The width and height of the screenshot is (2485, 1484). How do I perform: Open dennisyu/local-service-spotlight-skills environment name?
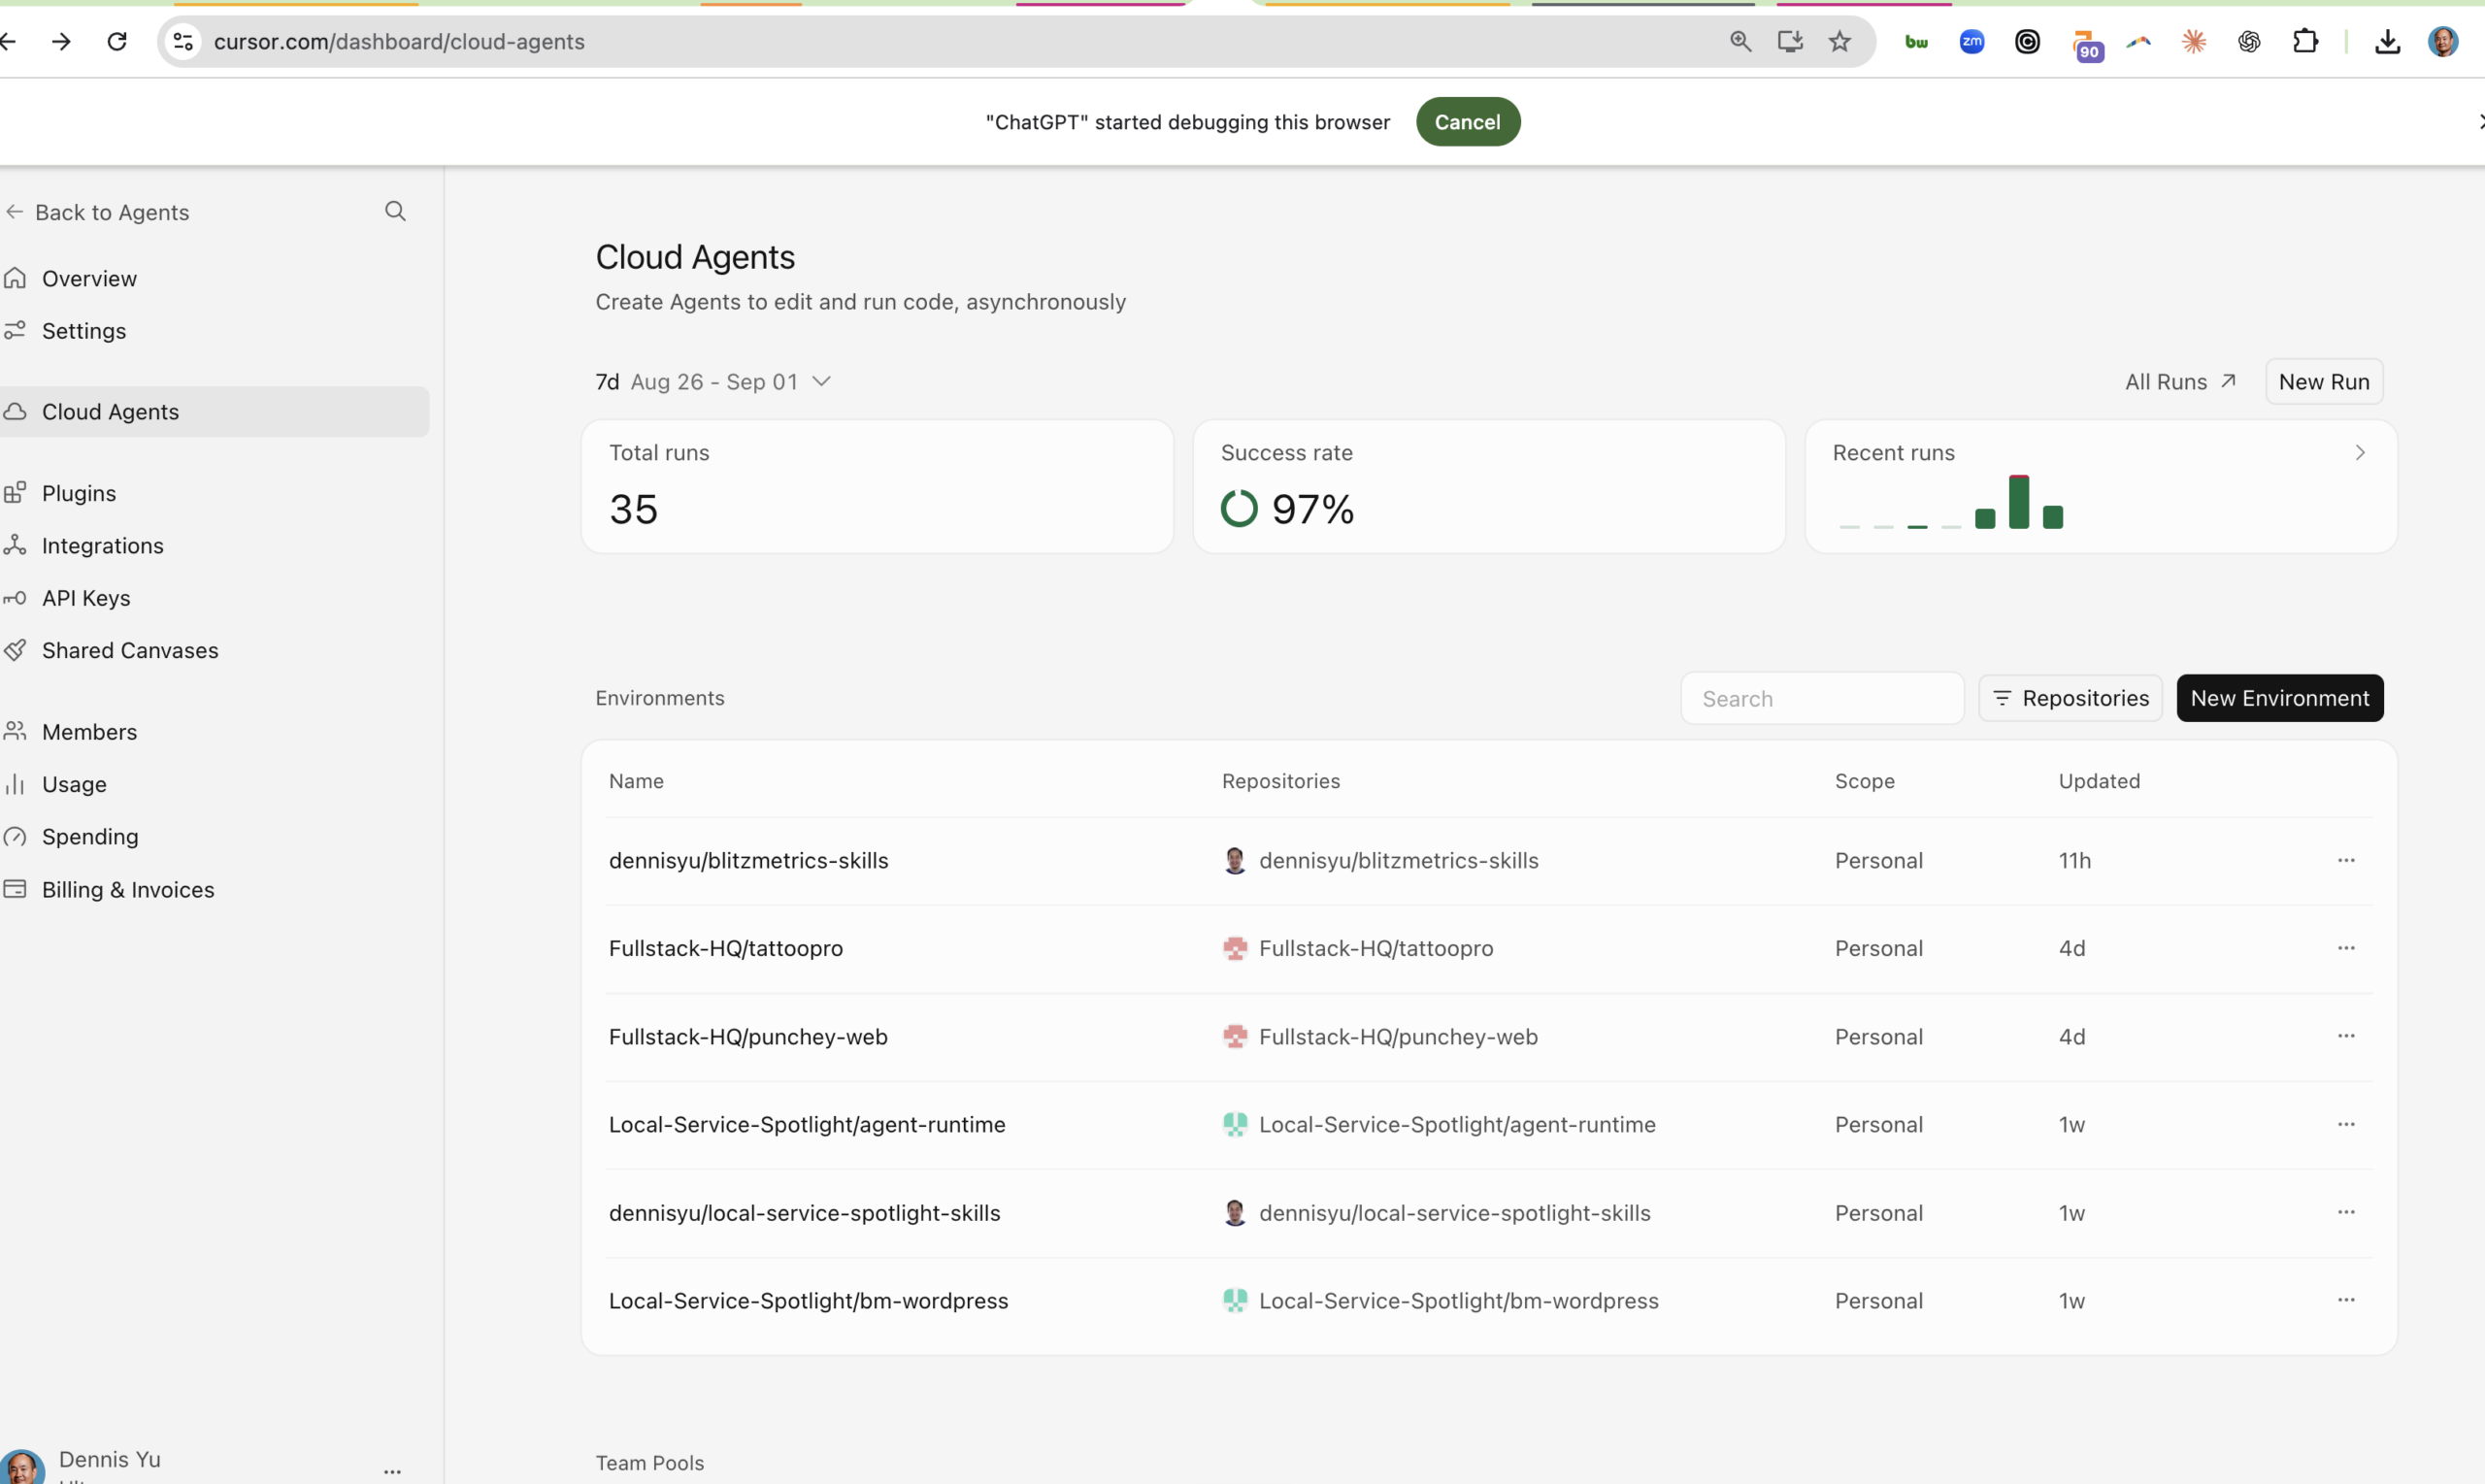click(x=804, y=1212)
